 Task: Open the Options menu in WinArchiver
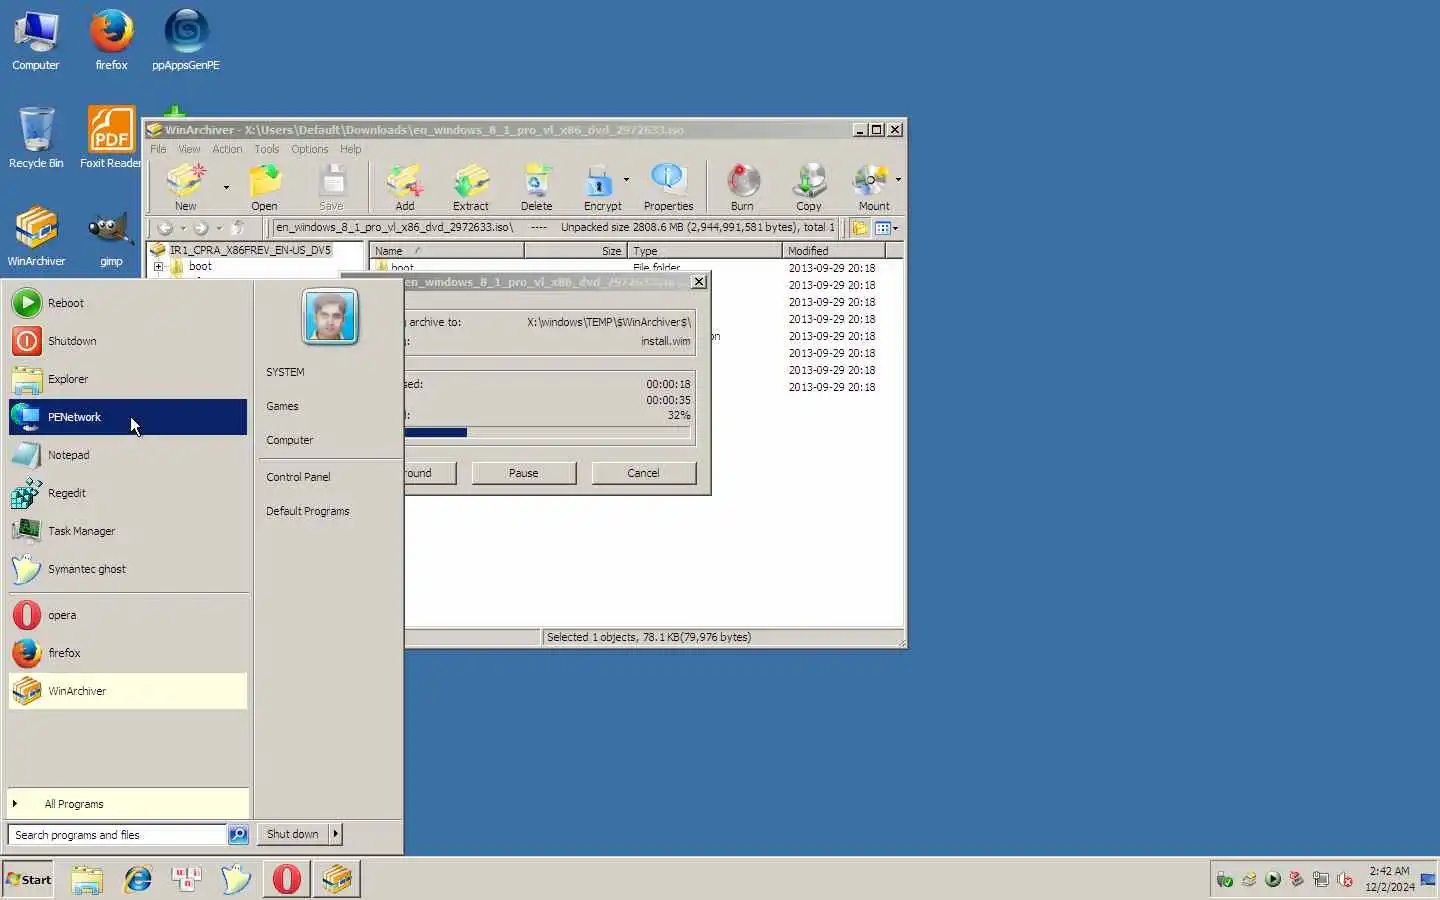pyautogui.click(x=310, y=149)
